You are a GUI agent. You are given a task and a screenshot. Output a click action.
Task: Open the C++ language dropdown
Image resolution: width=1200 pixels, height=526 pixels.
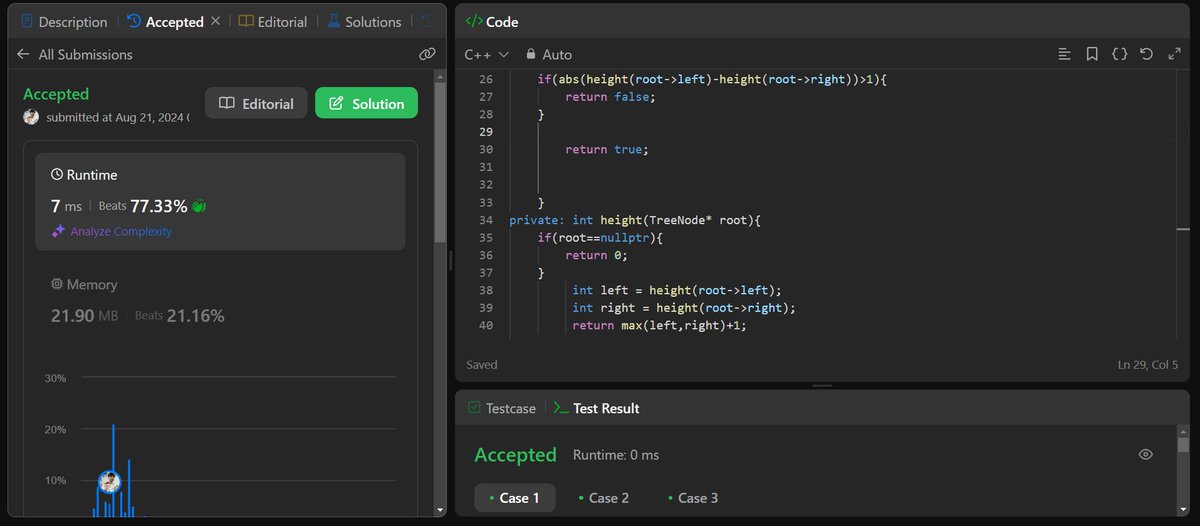(487, 54)
